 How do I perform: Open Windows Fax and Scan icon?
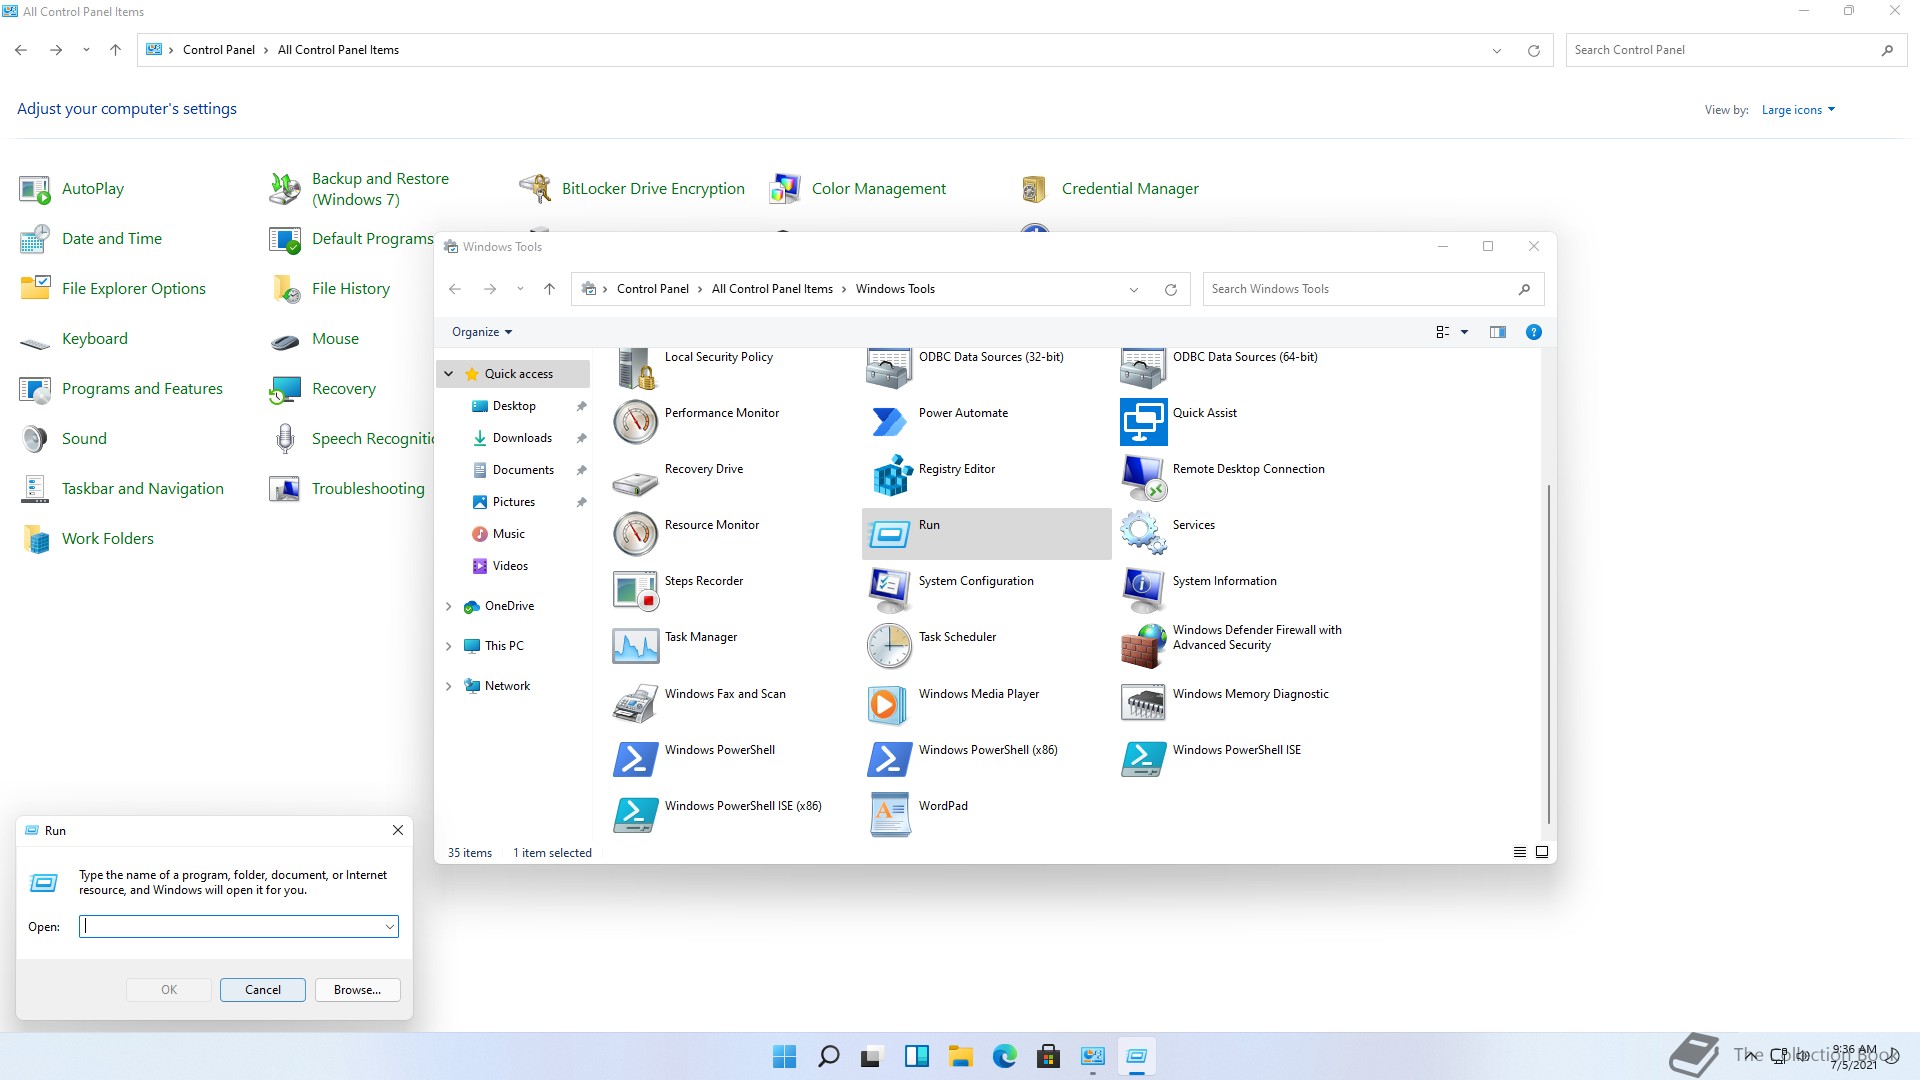(635, 703)
